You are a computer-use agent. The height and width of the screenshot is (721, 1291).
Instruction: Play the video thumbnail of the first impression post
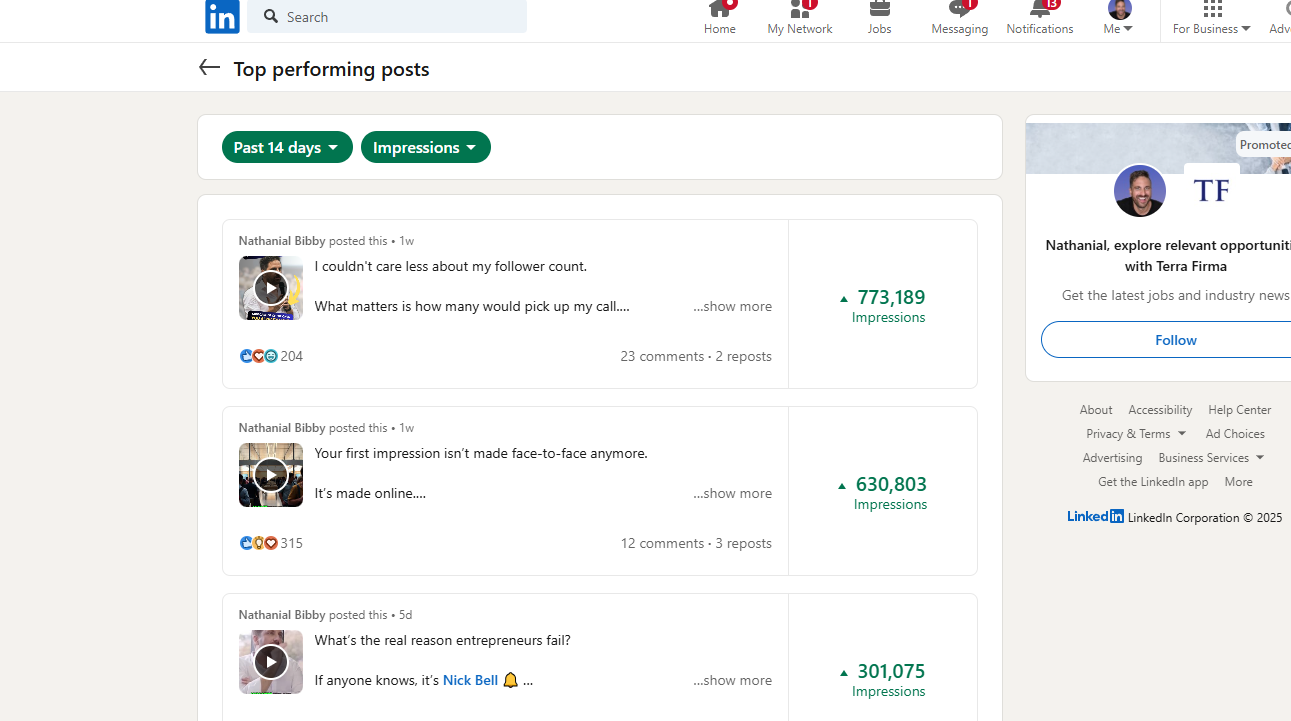coord(271,475)
